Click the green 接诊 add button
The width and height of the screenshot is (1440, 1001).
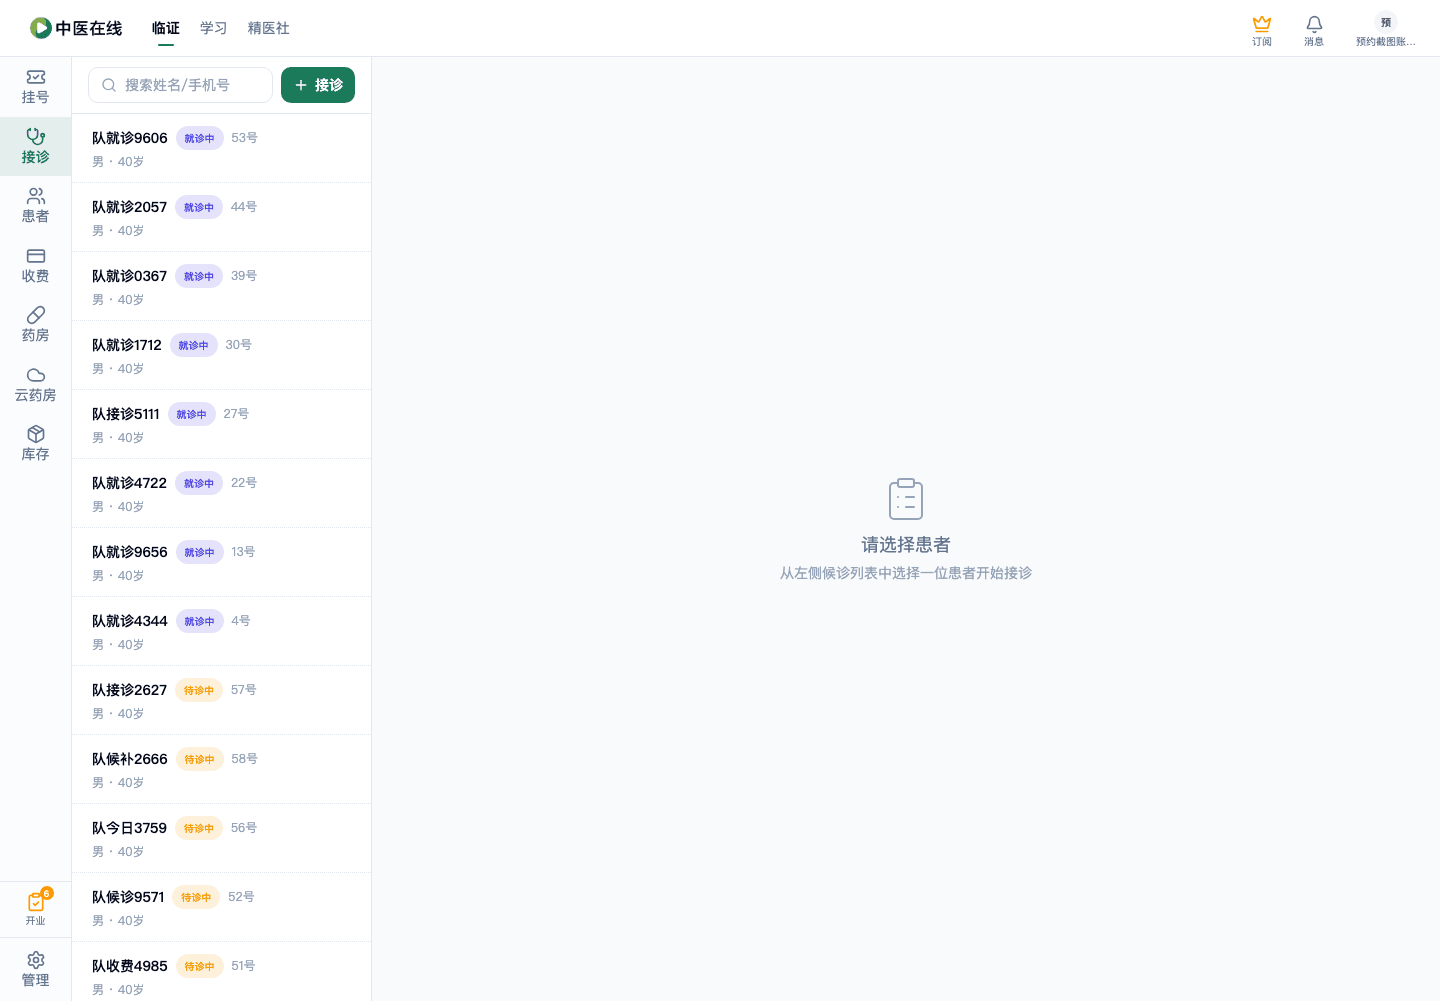click(318, 85)
